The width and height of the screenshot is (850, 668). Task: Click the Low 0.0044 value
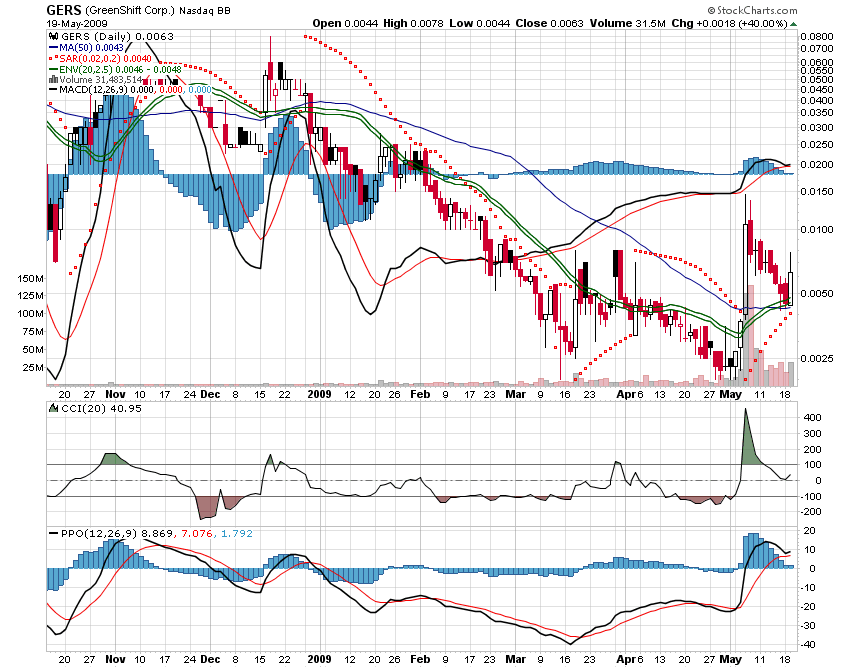click(x=479, y=23)
